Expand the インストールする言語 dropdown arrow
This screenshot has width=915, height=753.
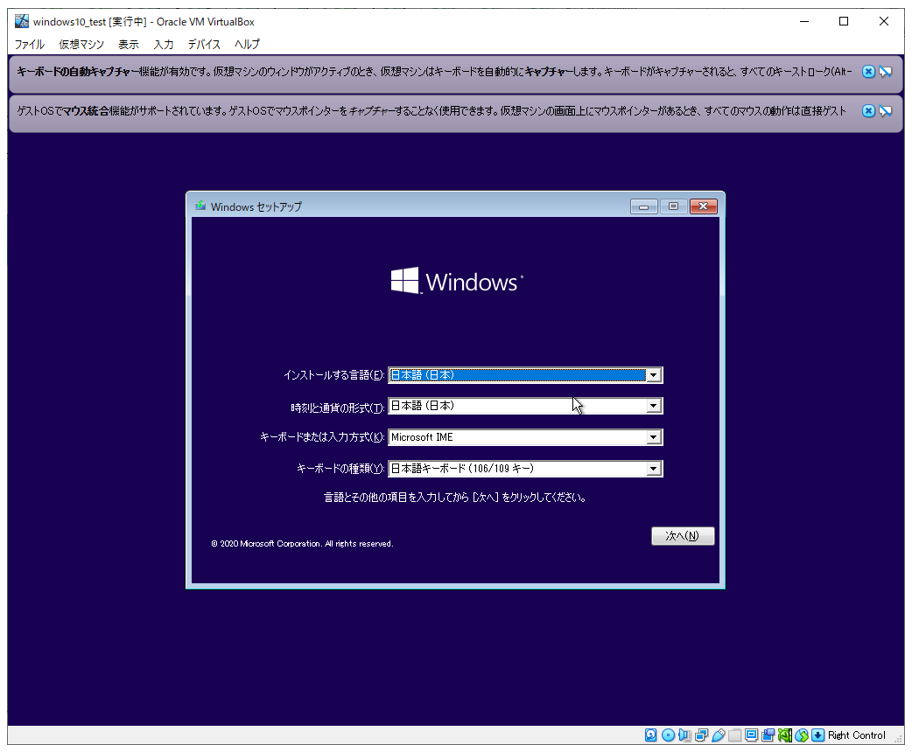click(x=654, y=375)
